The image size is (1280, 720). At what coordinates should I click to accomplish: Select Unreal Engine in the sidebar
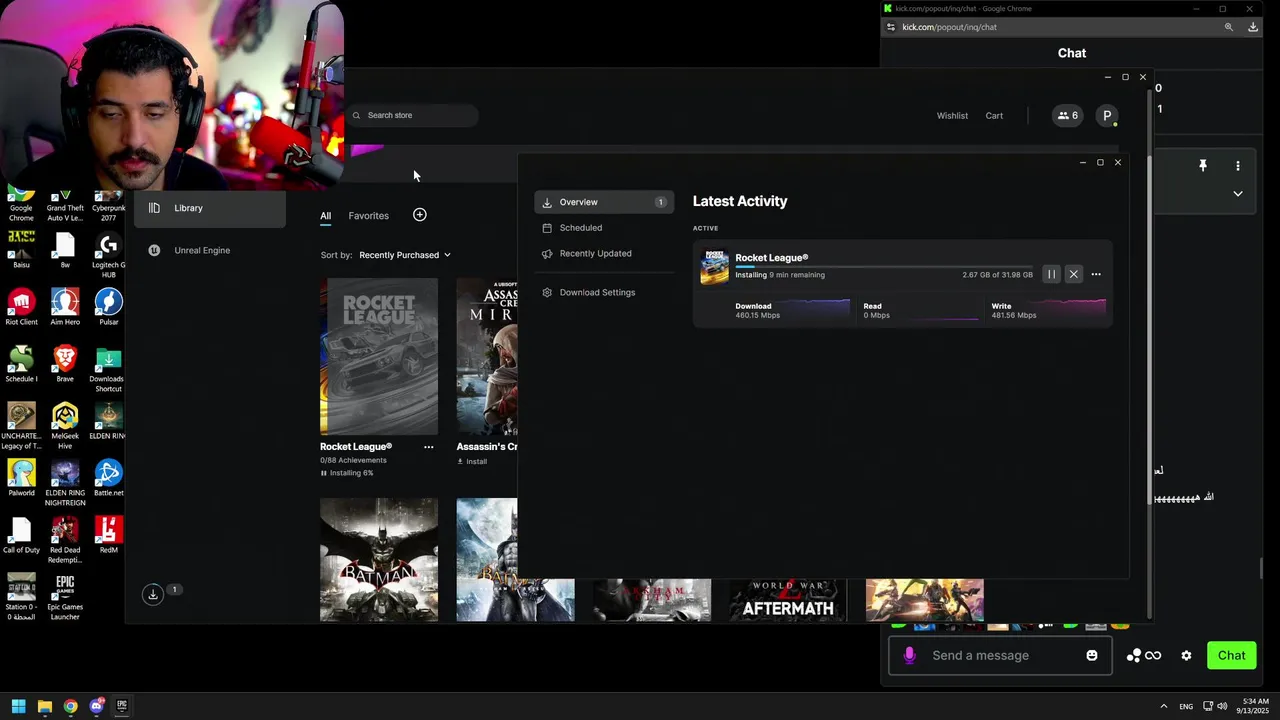(x=210, y=250)
